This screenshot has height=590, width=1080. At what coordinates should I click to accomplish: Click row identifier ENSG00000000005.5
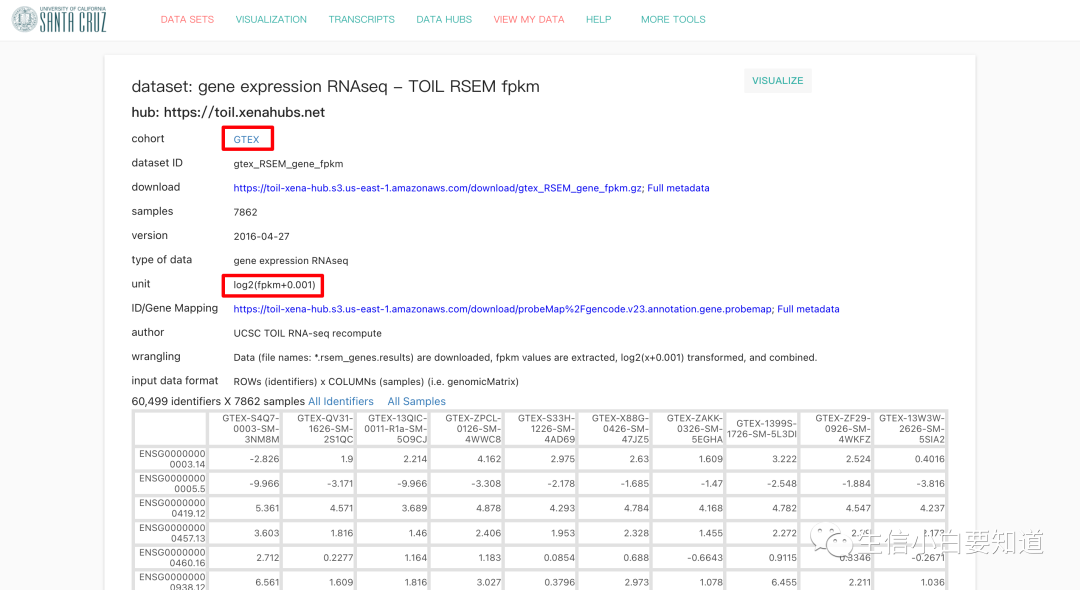[x=172, y=483]
